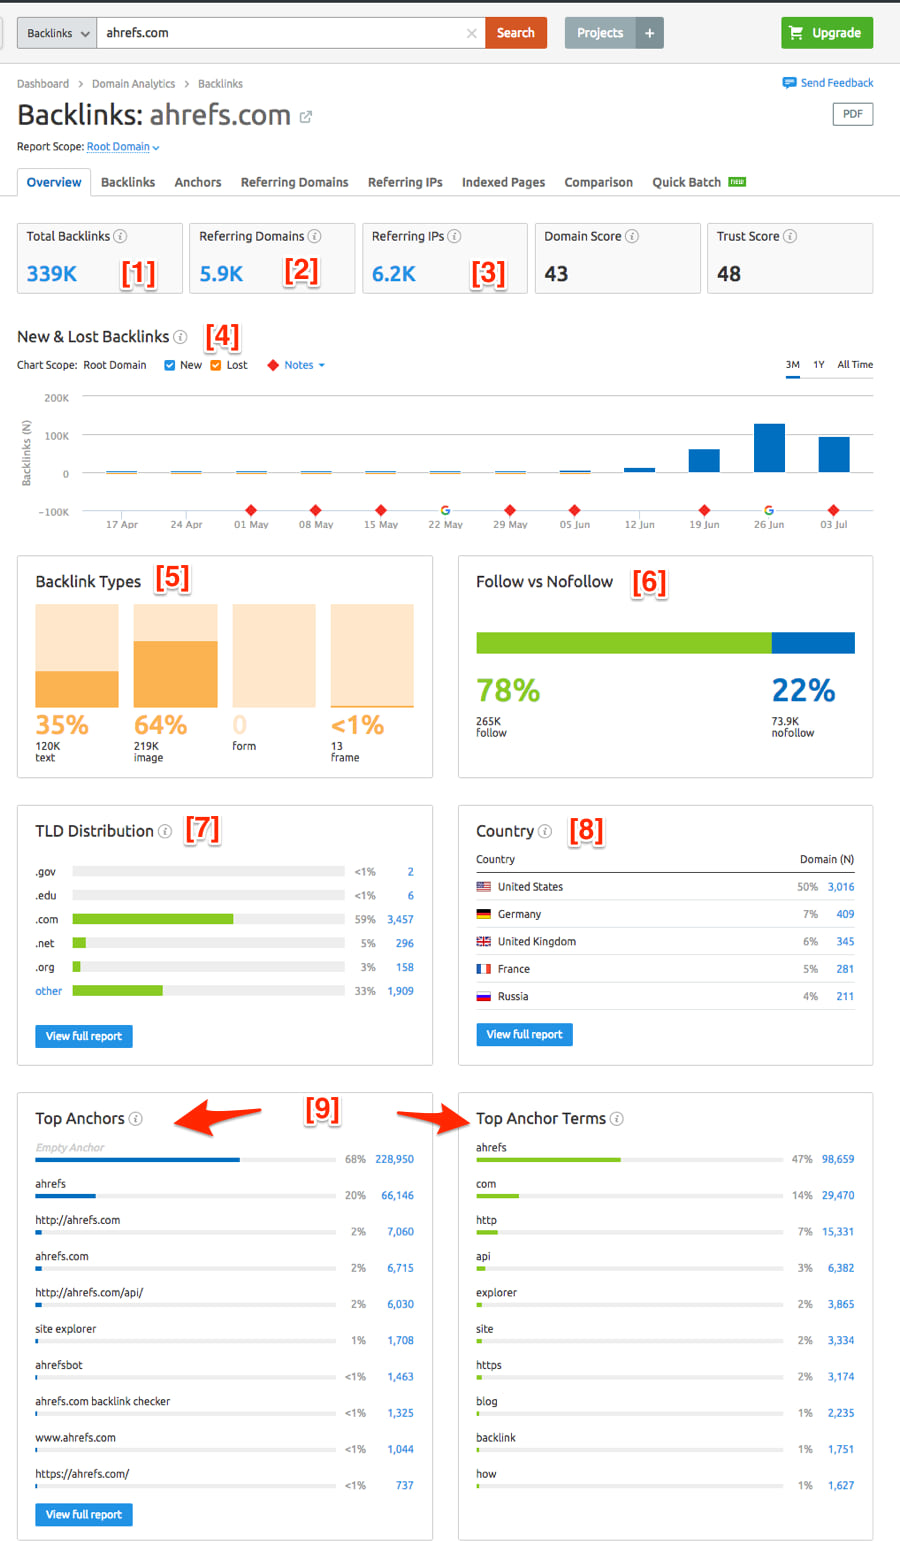900x1553 pixels.
Task: Click the 6.2K referring IPs value
Action: [x=394, y=273]
